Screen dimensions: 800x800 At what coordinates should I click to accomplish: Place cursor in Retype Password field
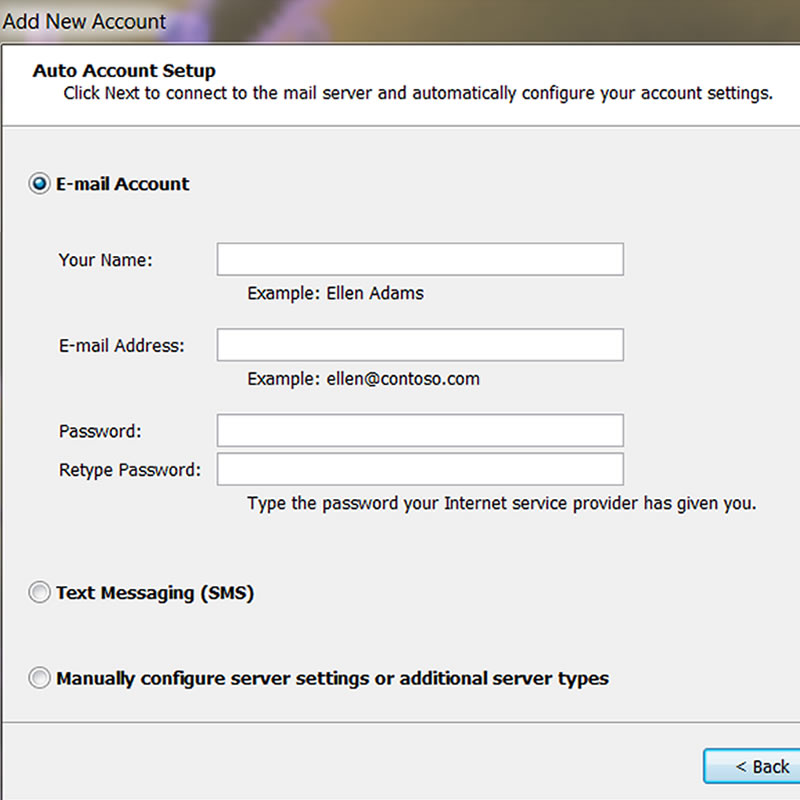click(420, 469)
